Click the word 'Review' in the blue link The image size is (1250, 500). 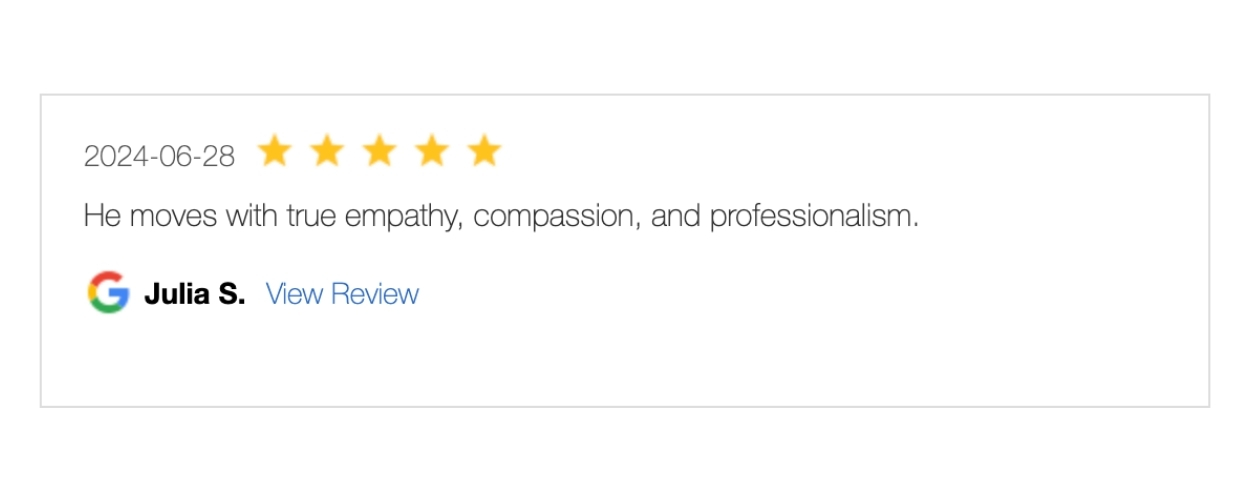375,294
